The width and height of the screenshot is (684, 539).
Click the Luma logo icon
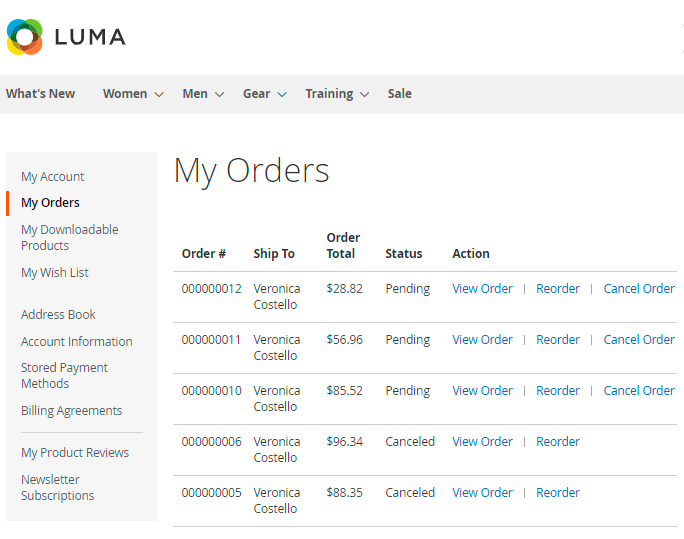[25, 37]
